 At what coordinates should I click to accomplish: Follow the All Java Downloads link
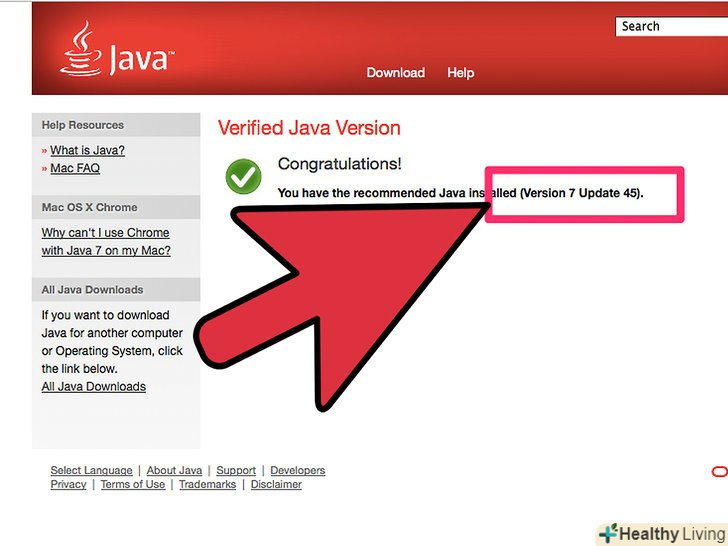[x=93, y=387]
